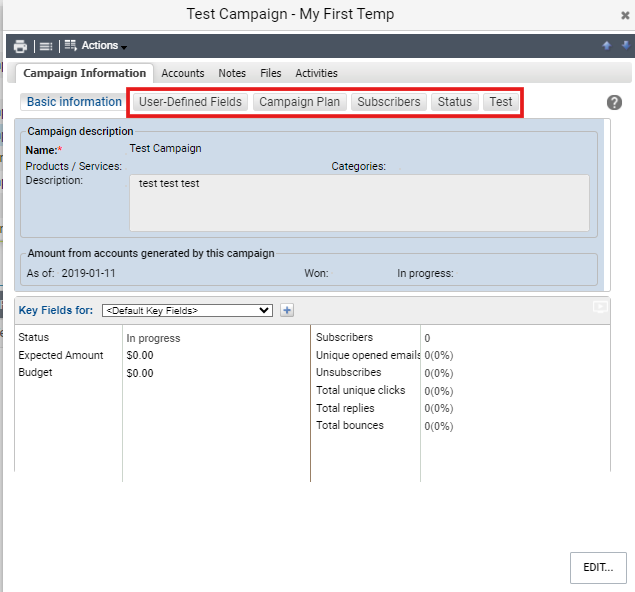Select the Status subtab

click(x=454, y=102)
